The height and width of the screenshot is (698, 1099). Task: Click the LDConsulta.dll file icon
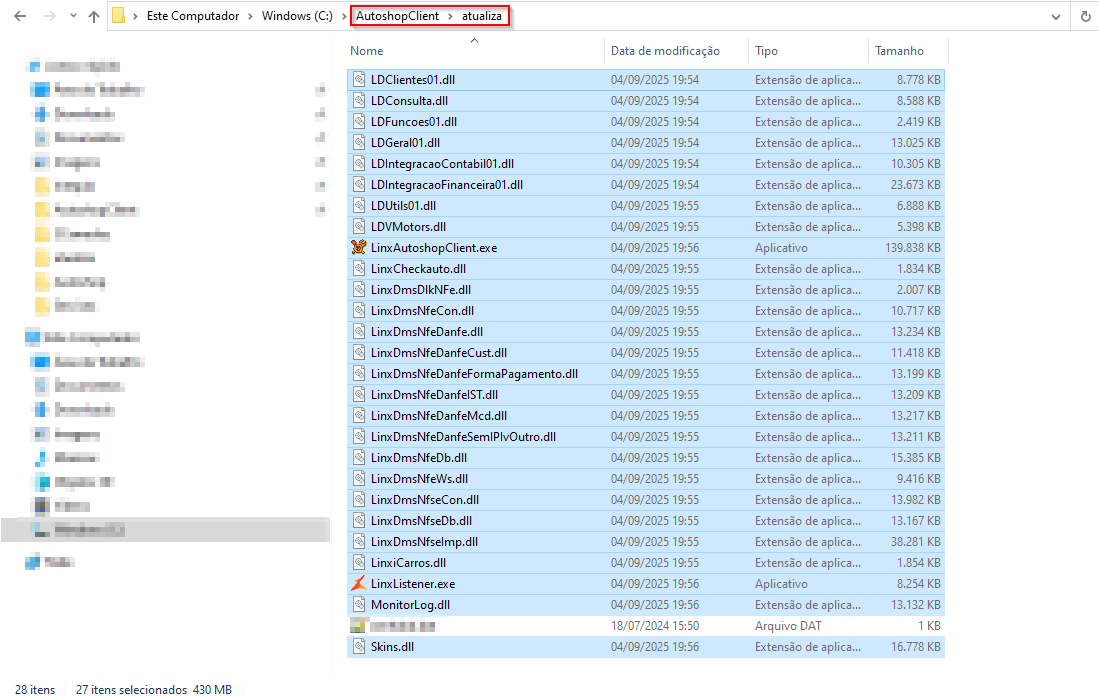point(359,100)
